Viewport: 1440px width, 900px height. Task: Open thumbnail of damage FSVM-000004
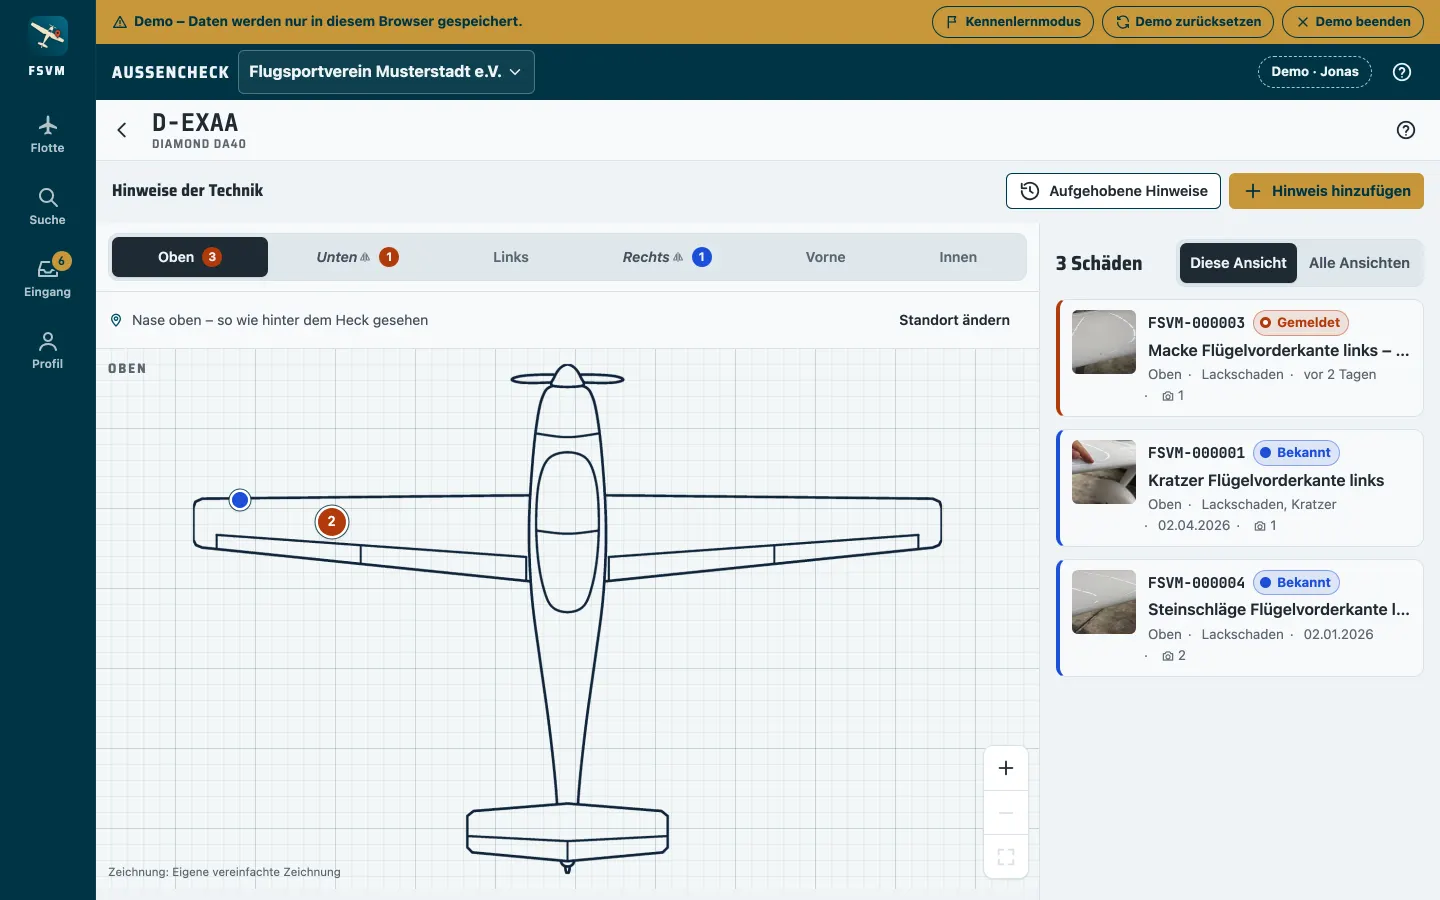tap(1104, 602)
